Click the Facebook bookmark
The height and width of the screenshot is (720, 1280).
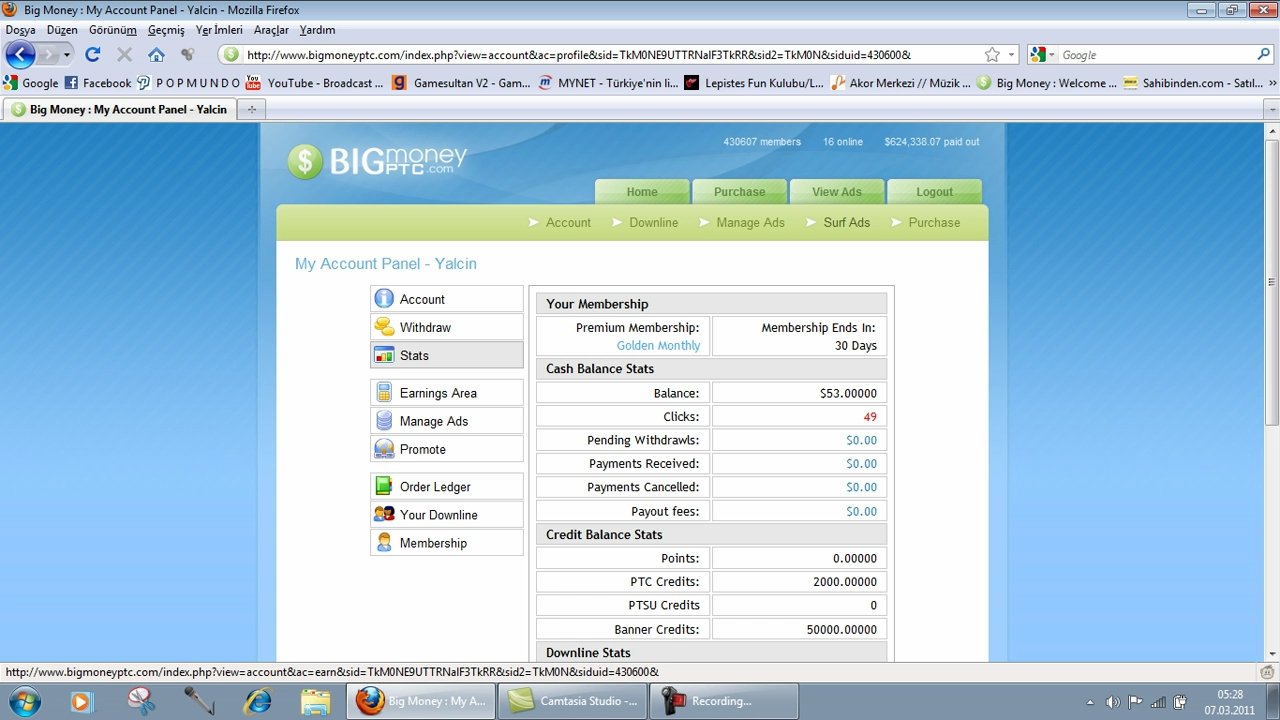(x=98, y=83)
